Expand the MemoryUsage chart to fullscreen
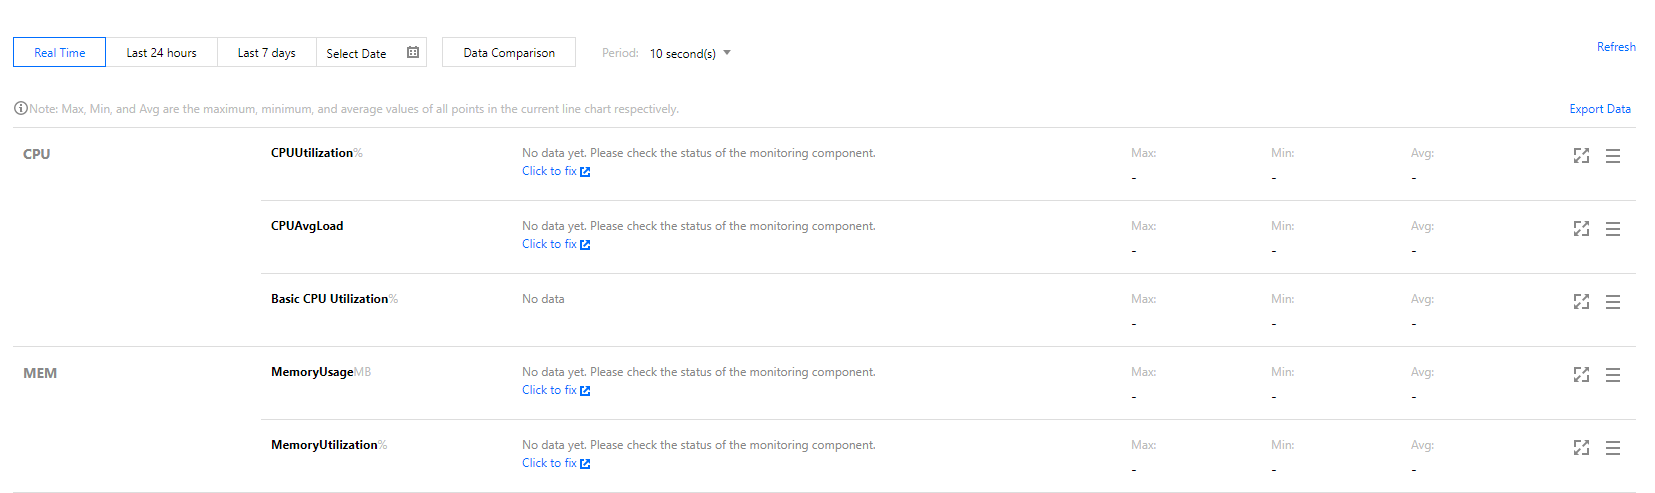The width and height of the screenshot is (1655, 493). (1581, 375)
